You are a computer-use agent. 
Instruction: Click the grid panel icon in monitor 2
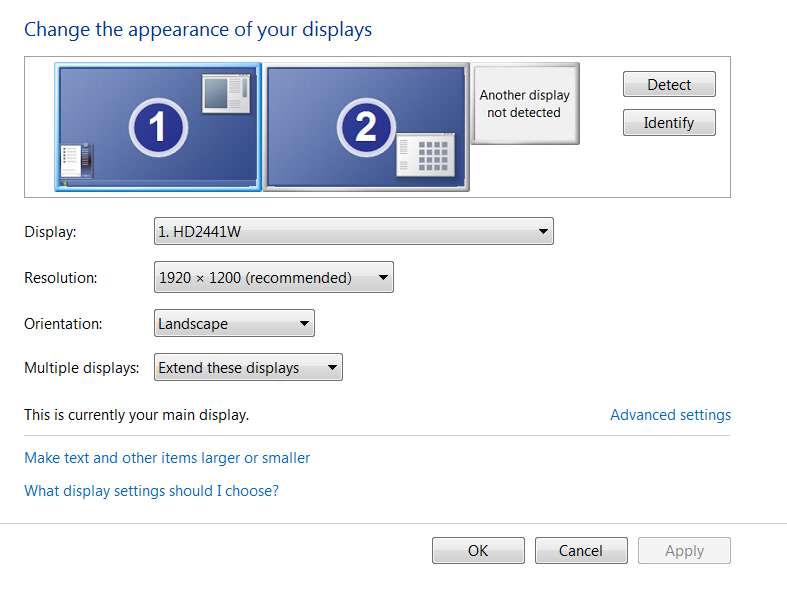(426, 155)
